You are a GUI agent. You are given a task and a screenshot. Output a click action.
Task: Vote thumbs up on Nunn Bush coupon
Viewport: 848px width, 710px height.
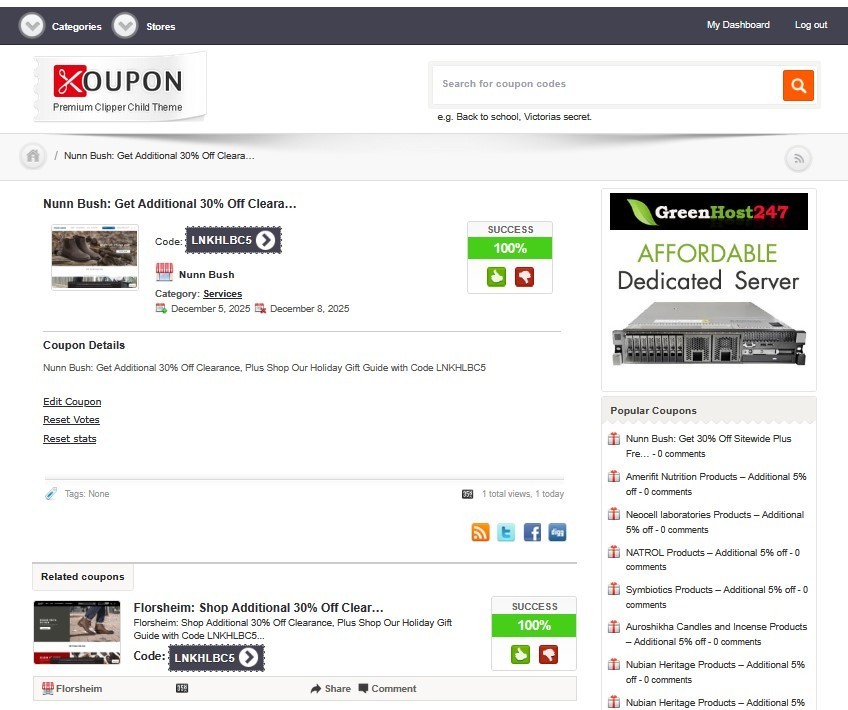coord(496,277)
